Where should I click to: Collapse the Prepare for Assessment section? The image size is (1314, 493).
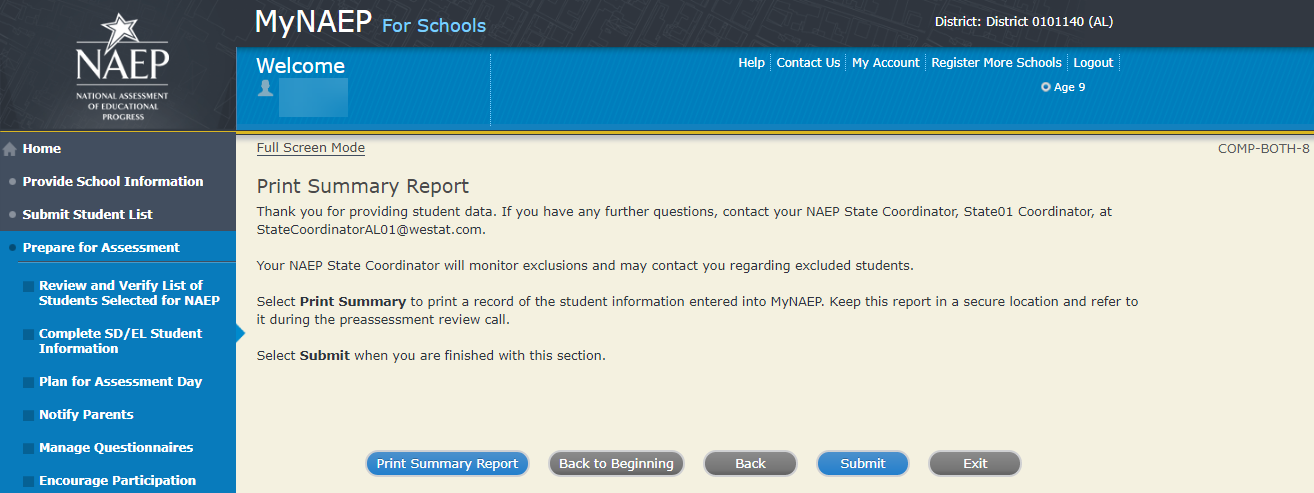101,247
